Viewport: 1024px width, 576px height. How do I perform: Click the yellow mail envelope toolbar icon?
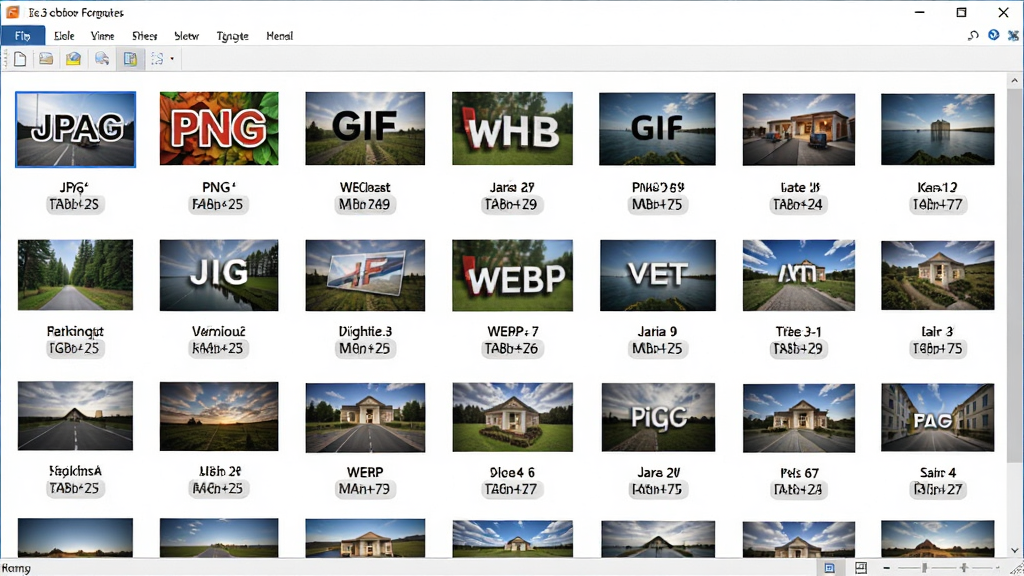click(73, 59)
